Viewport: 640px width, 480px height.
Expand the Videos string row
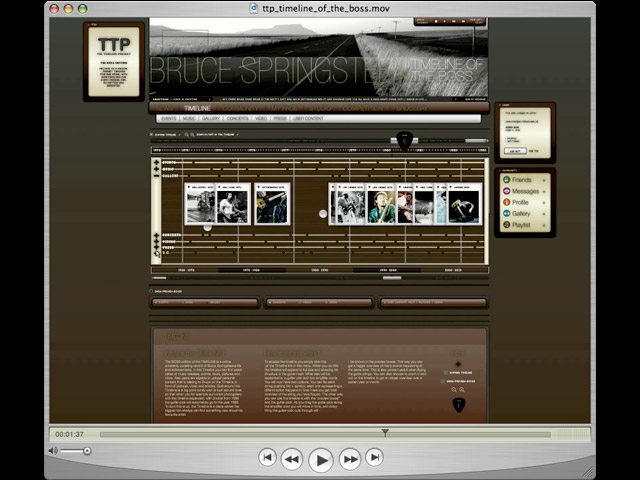(156, 242)
